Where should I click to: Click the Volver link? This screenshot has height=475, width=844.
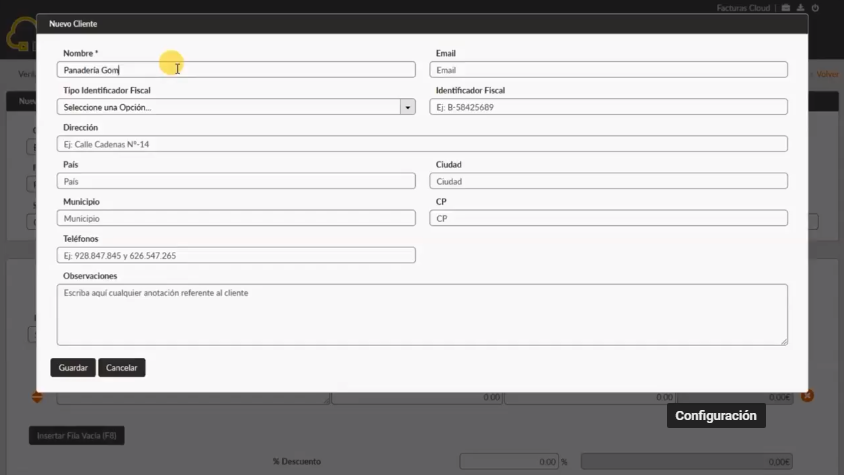[826, 74]
